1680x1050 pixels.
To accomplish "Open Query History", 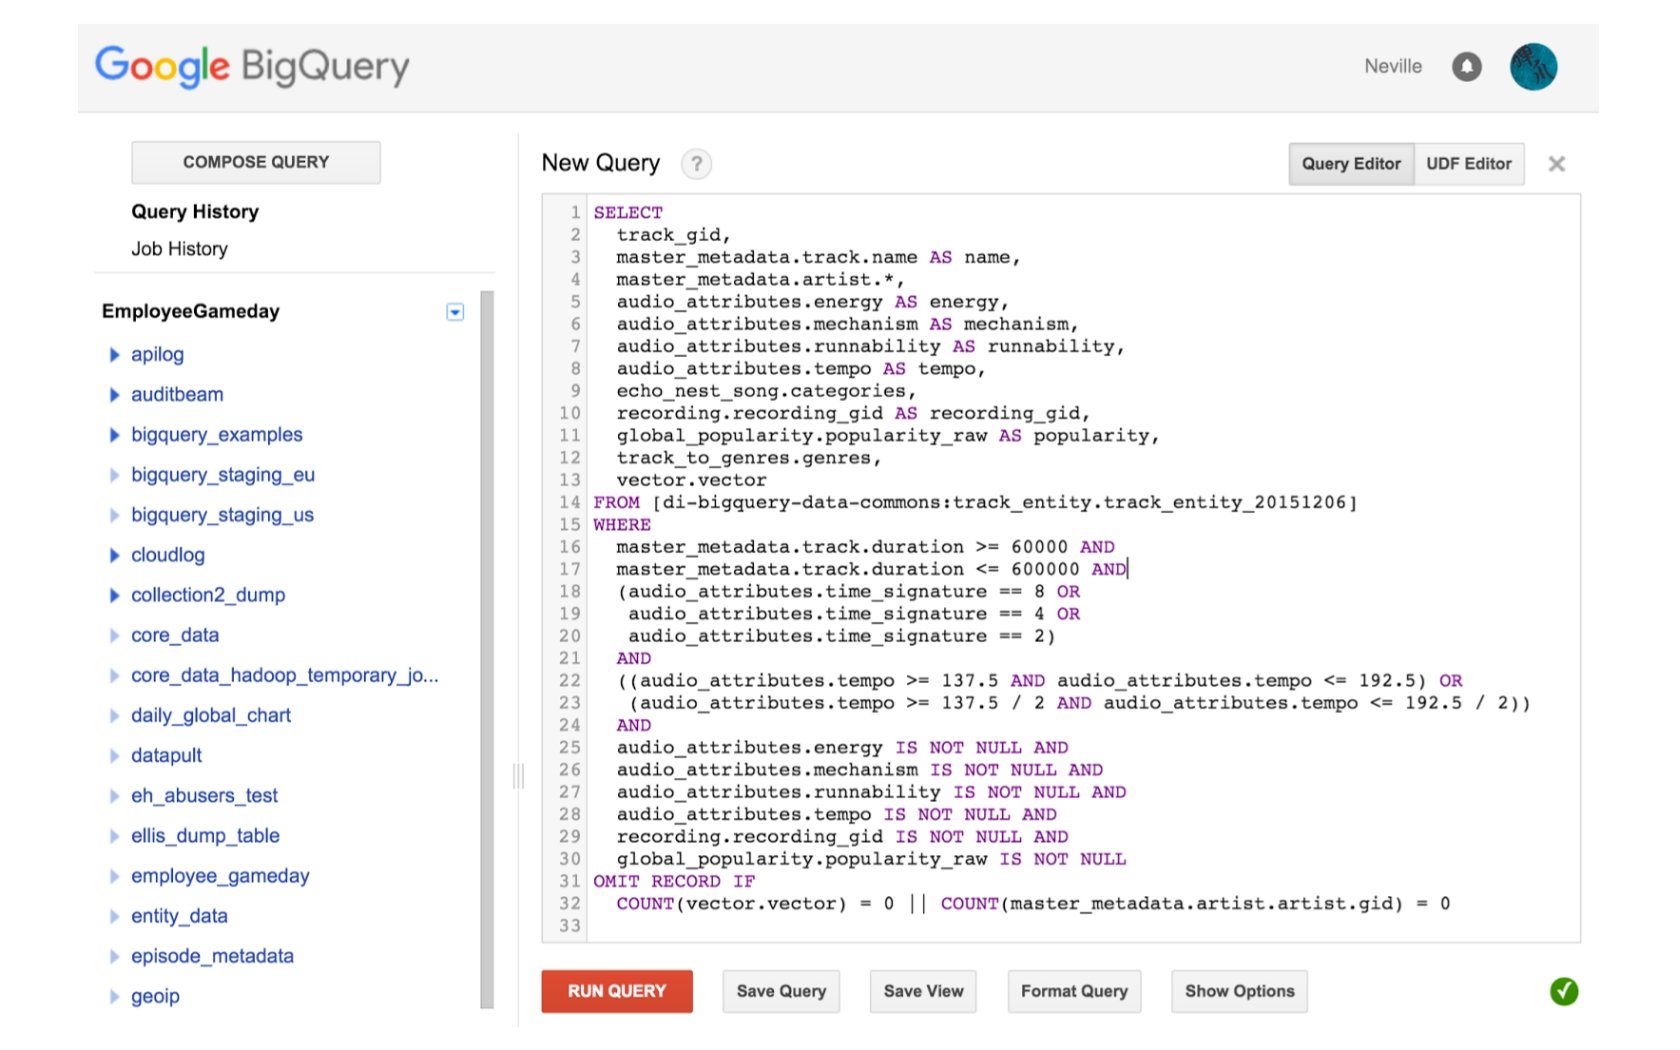I will [x=195, y=212].
